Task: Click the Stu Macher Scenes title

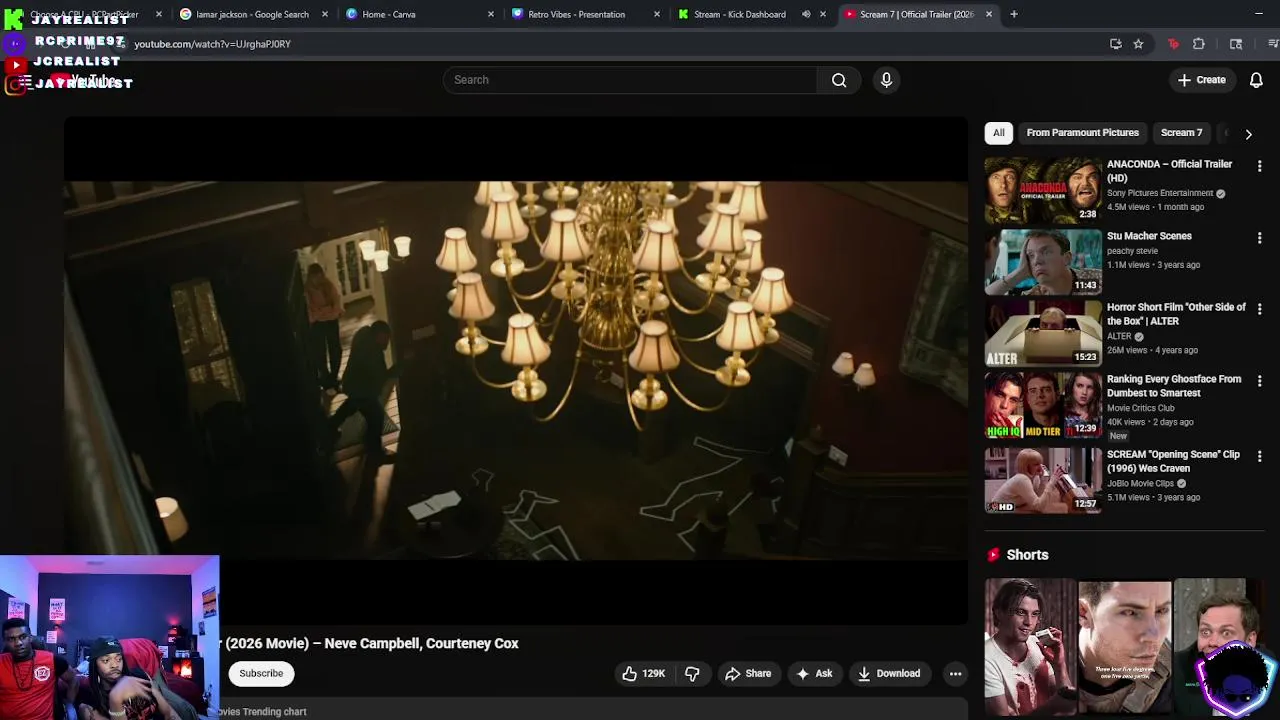Action: pos(1149,236)
